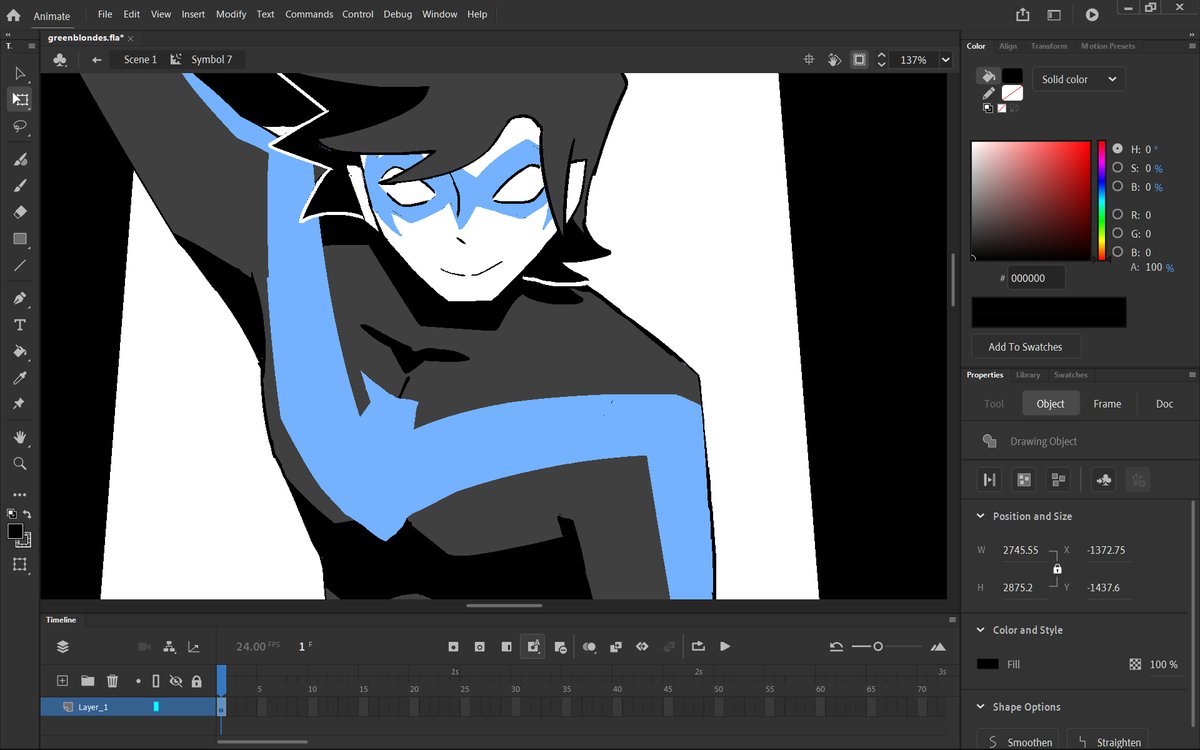Select the H hue radio button
The image size is (1200, 750).
point(1118,148)
